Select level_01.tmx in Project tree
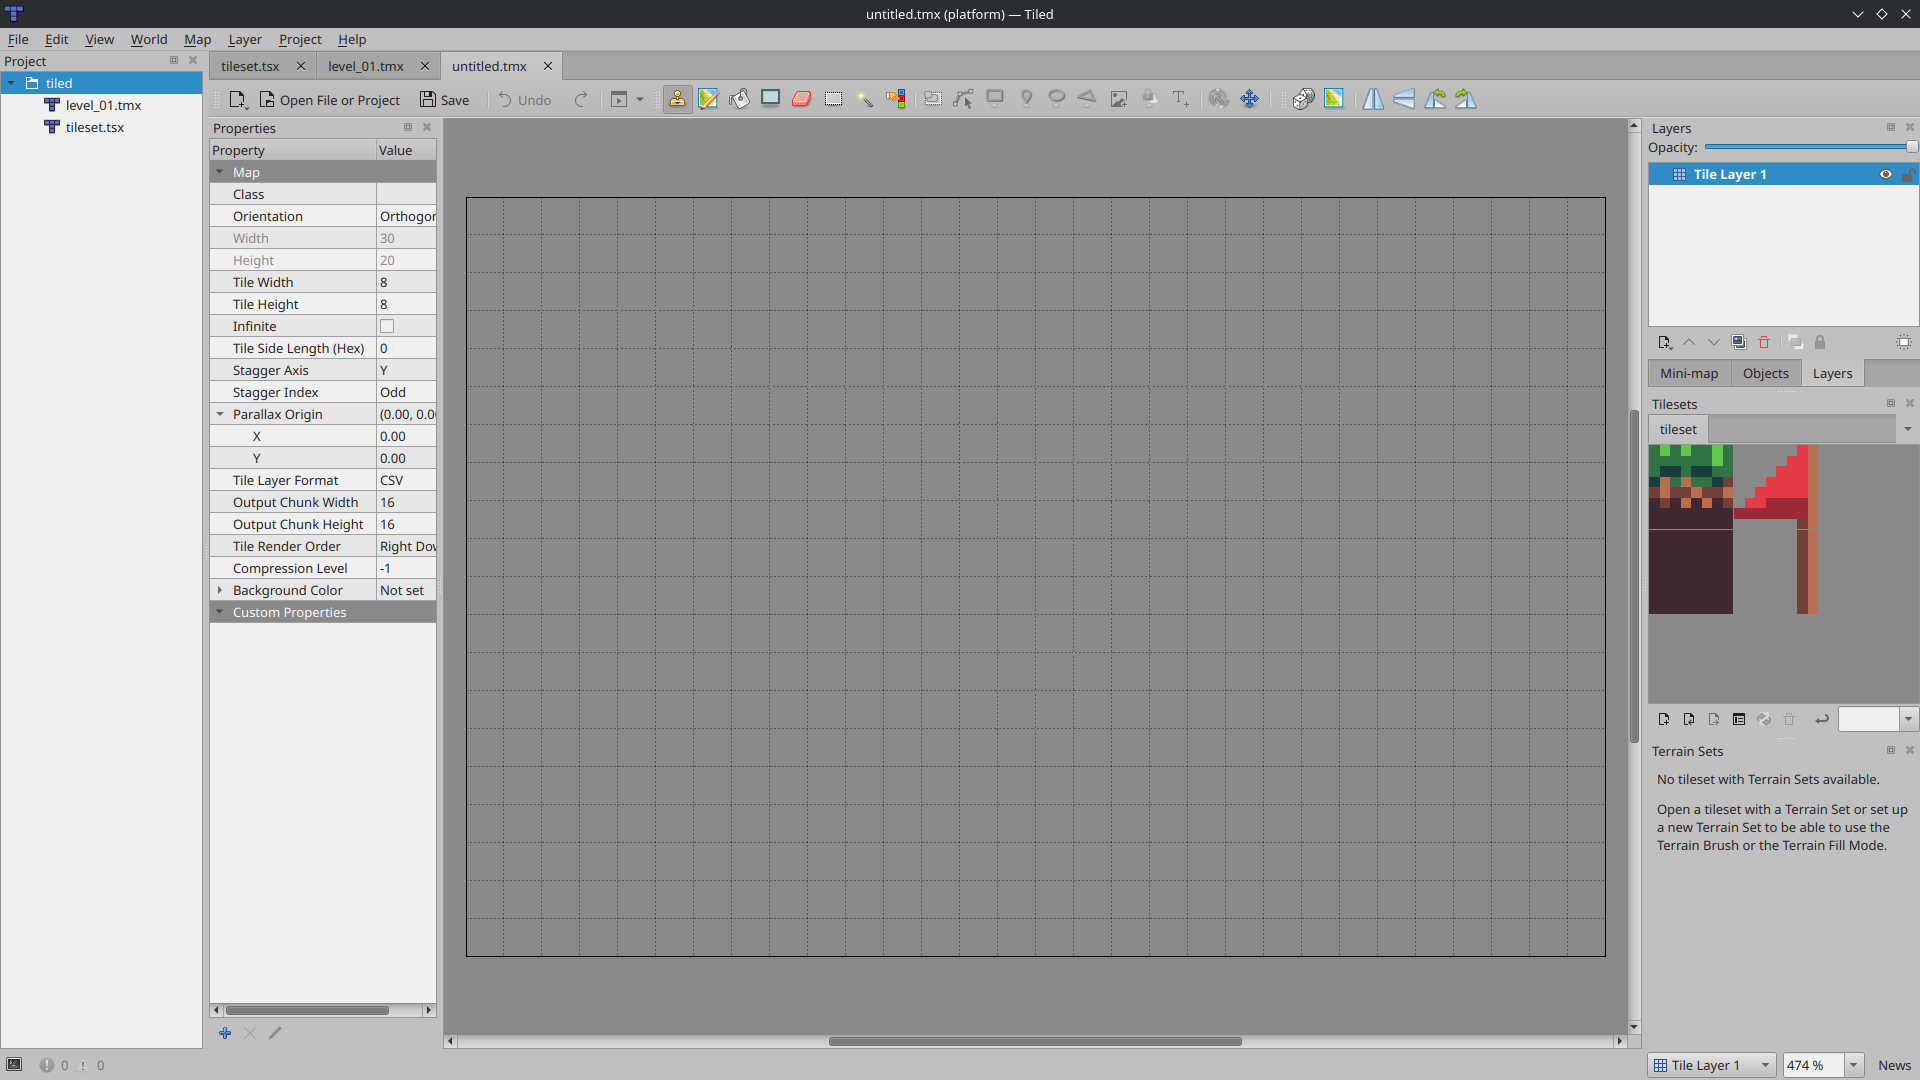This screenshot has height=1080, width=1920. coord(103,105)
